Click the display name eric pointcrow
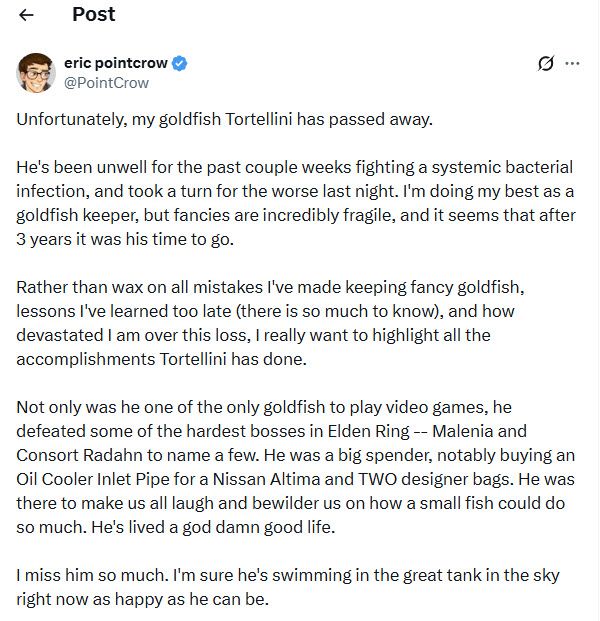 click(x=116, y=63)
